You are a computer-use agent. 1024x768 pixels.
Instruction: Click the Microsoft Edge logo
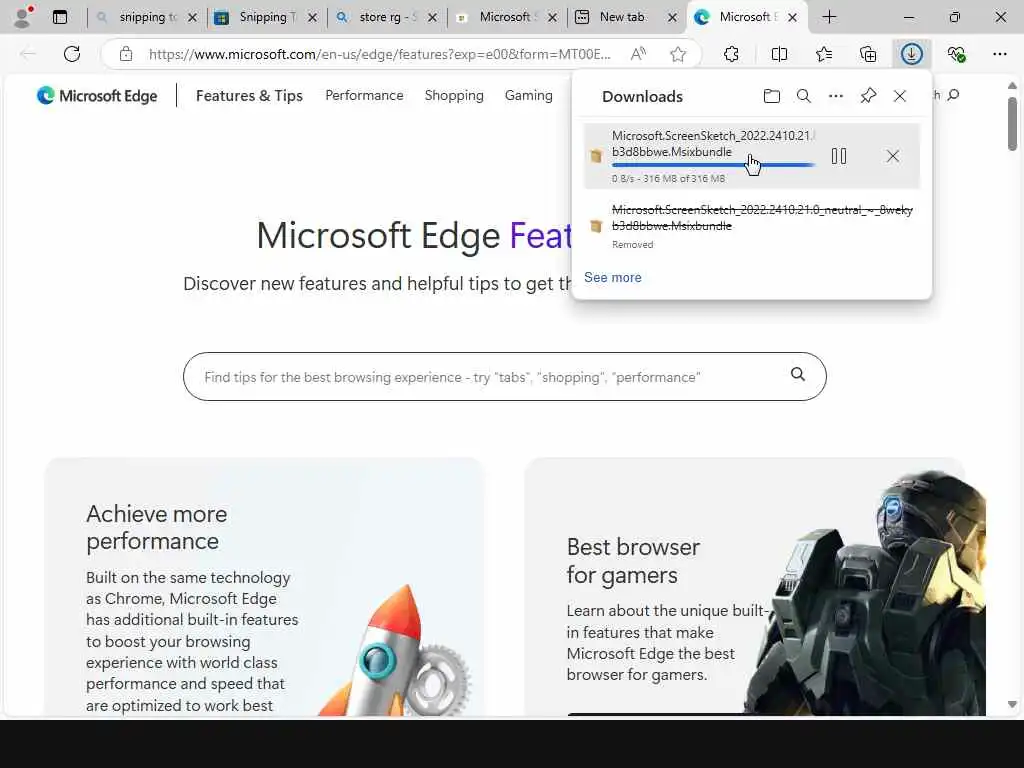pyautogui.click(x=97, y=96)
